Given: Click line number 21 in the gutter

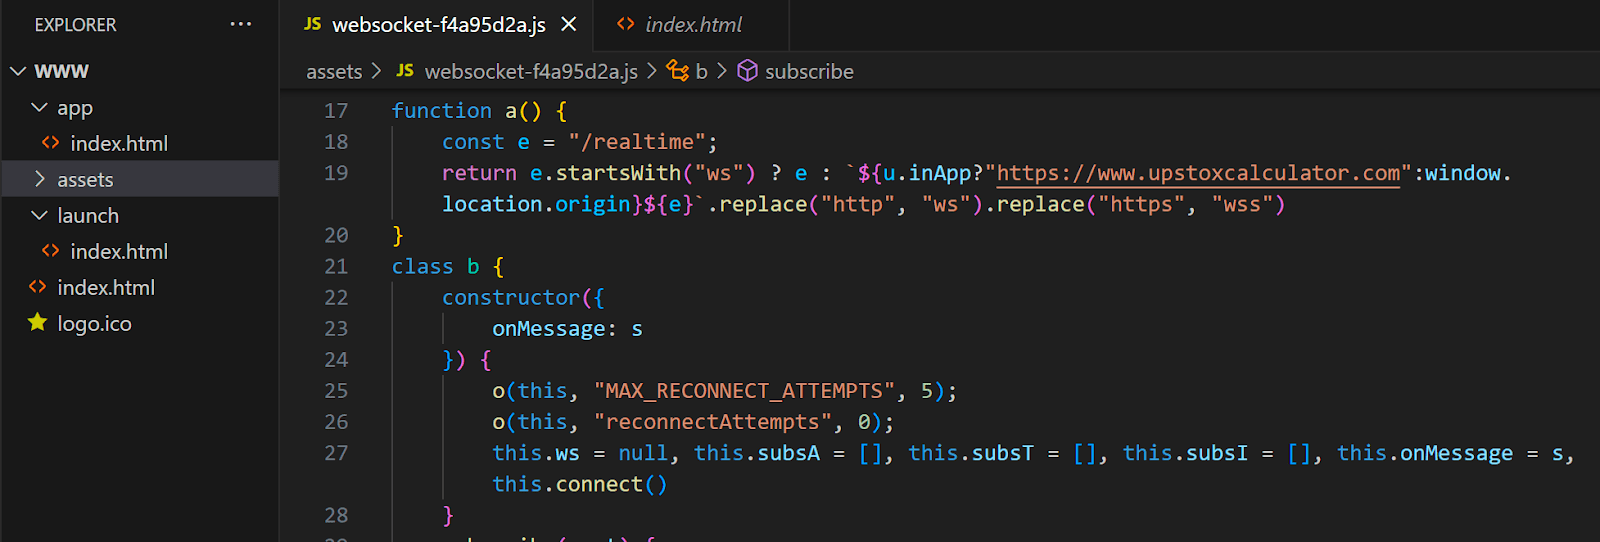Looking at the screenshot, I should point(336,266).
